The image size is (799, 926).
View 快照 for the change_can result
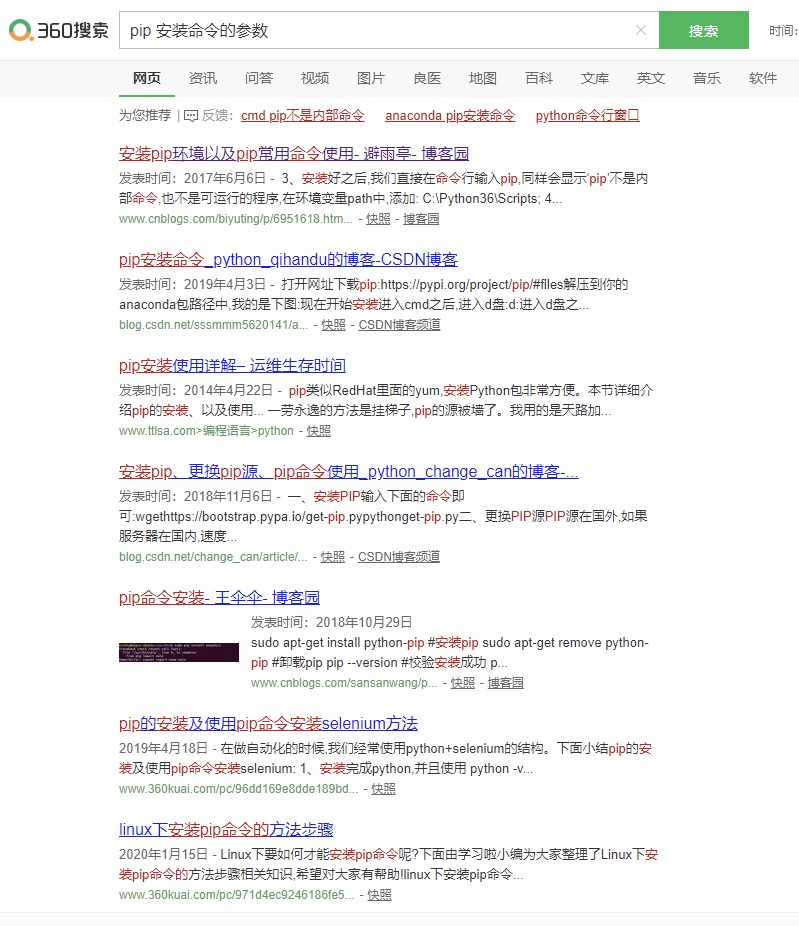click(332, 557)
